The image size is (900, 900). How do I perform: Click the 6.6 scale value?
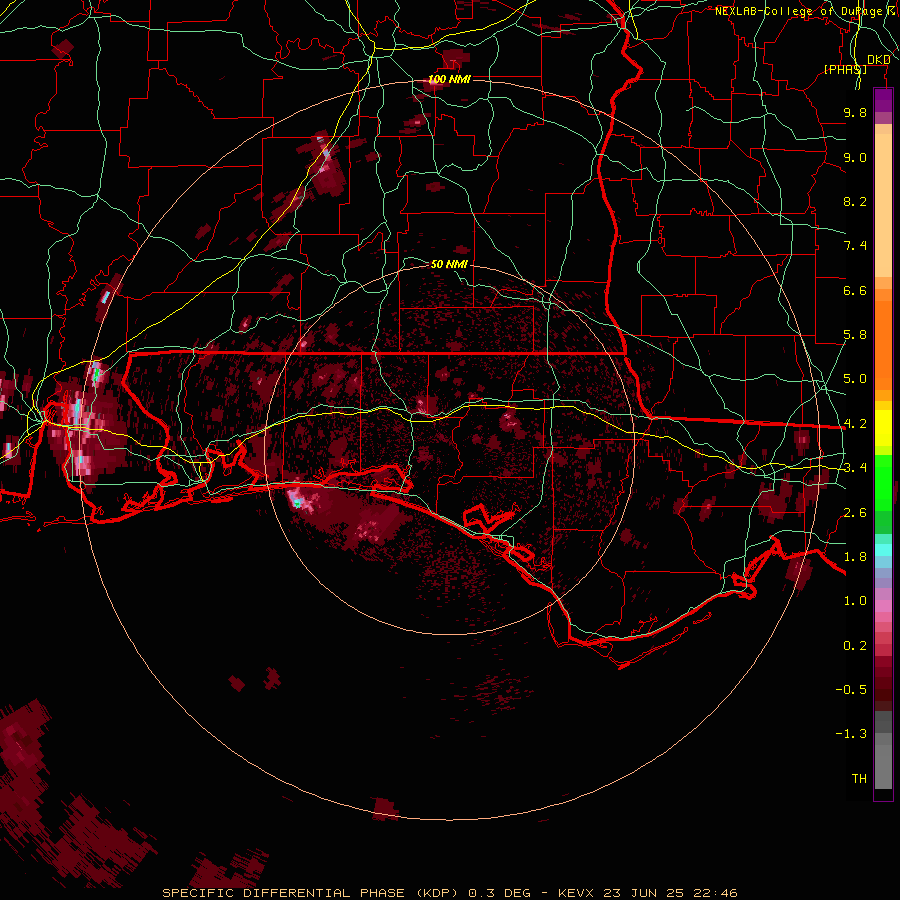pyautogui.click(x=855, y=290)
